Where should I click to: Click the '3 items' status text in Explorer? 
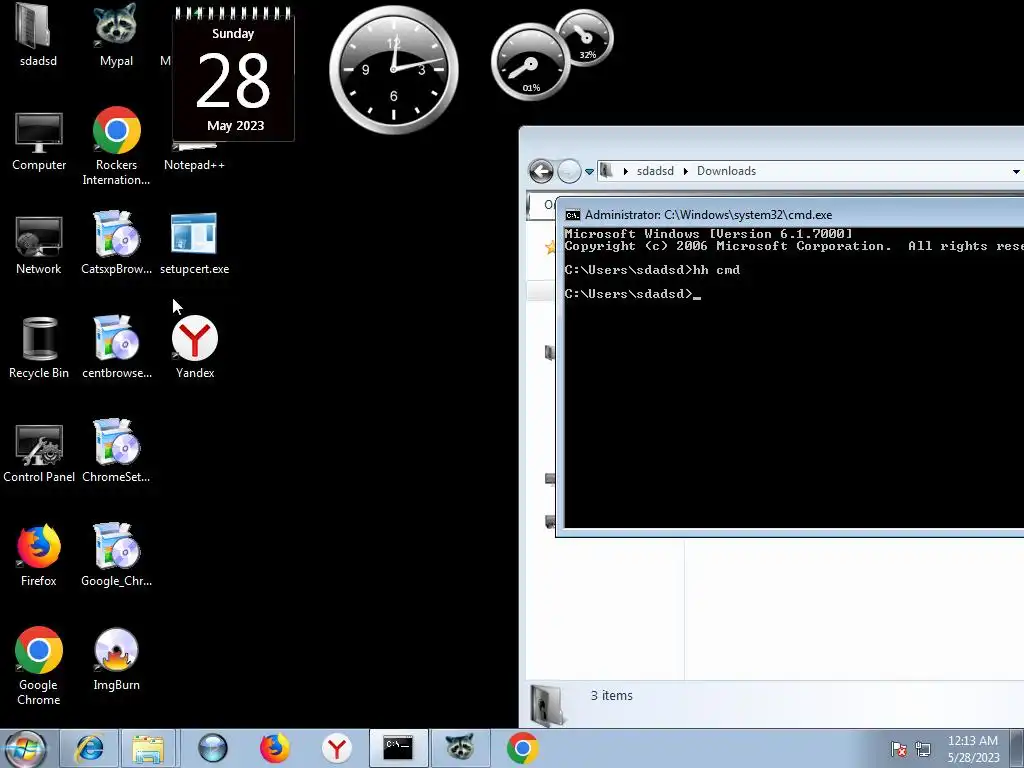point(611,696)
